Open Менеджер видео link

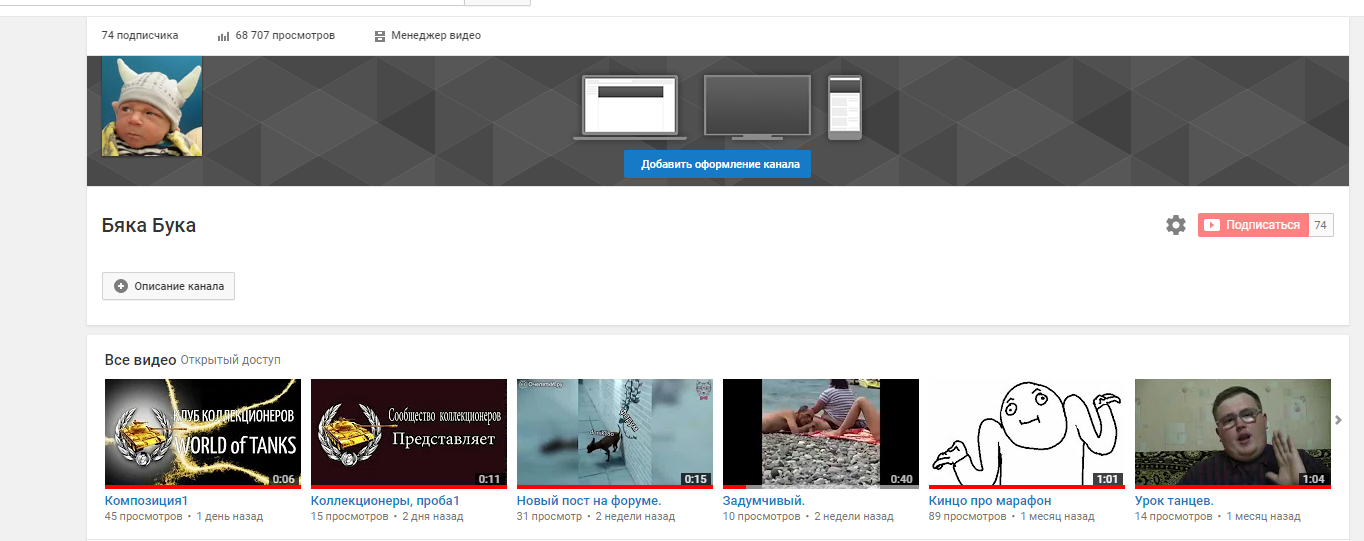pyautogui.click(x=436, y=35)
